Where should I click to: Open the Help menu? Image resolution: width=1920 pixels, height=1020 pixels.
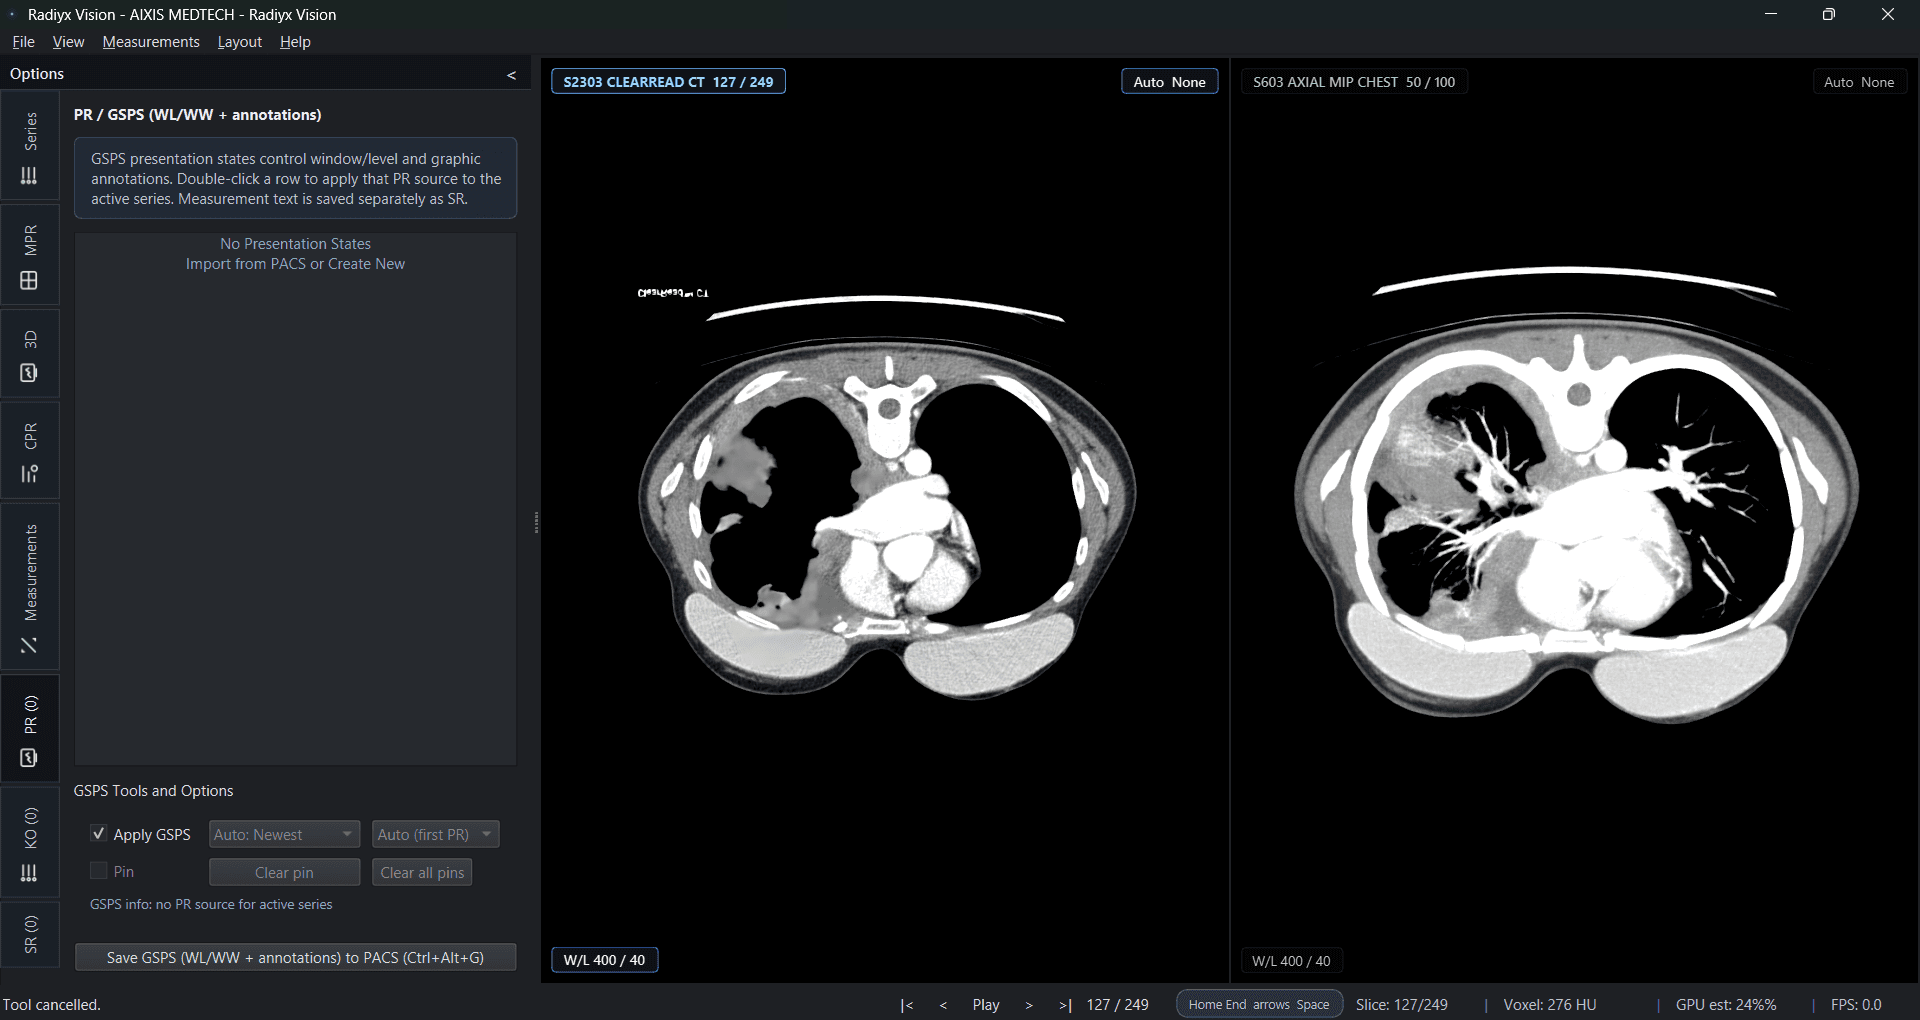295,42
